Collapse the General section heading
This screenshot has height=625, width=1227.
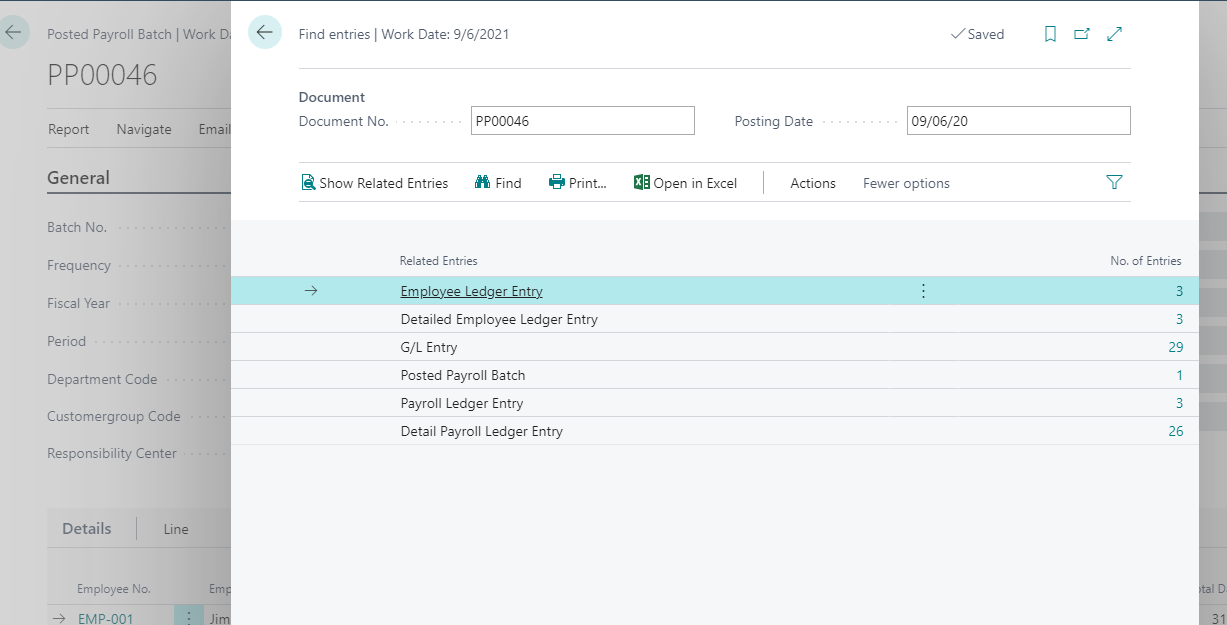(78, 178)
